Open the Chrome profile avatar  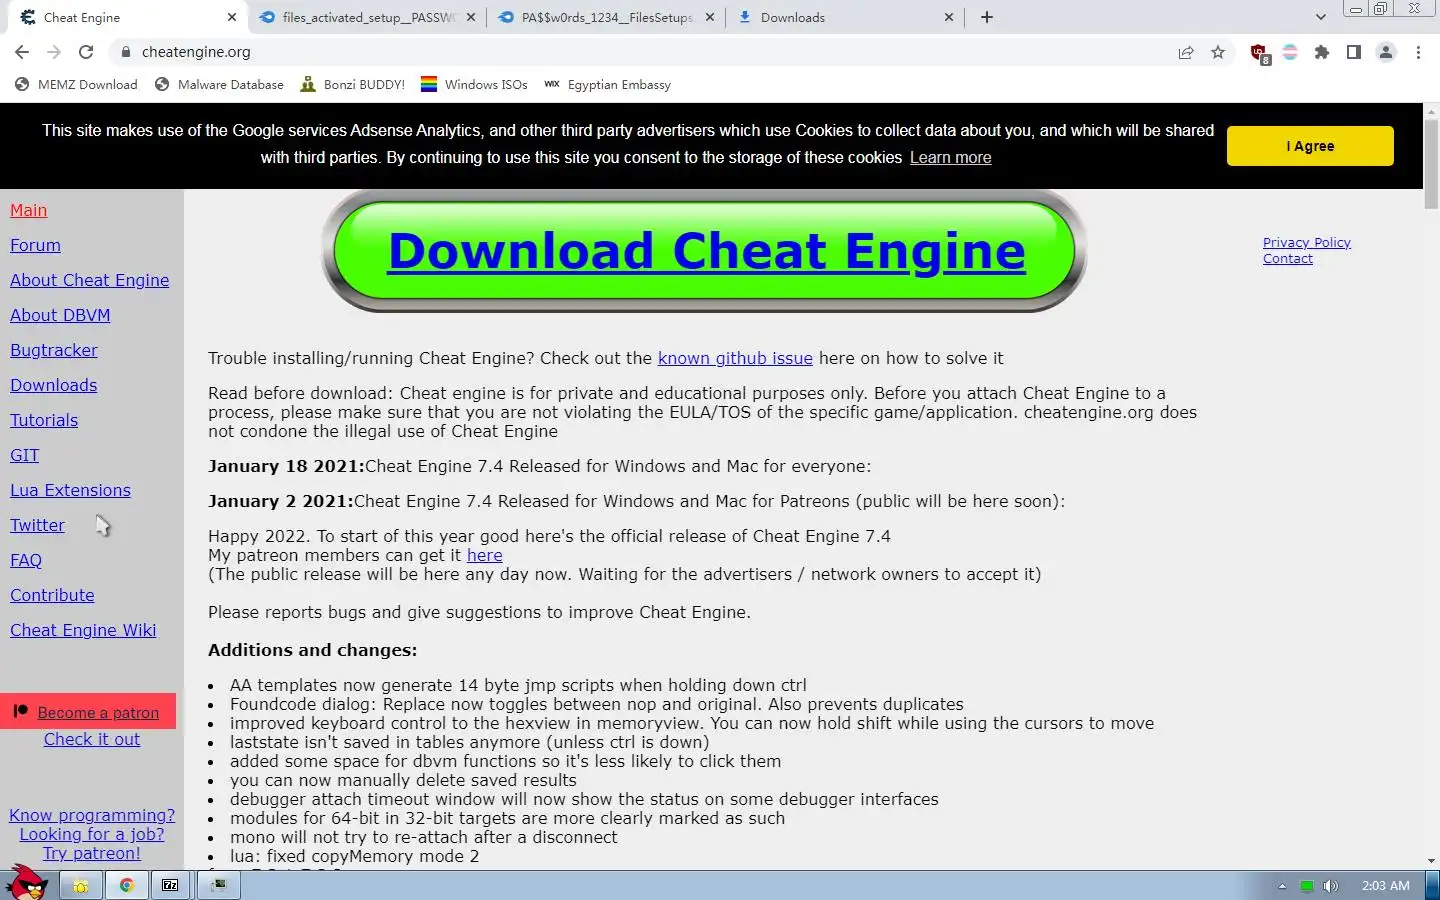pyautogui.click(x=1386, y=52)
